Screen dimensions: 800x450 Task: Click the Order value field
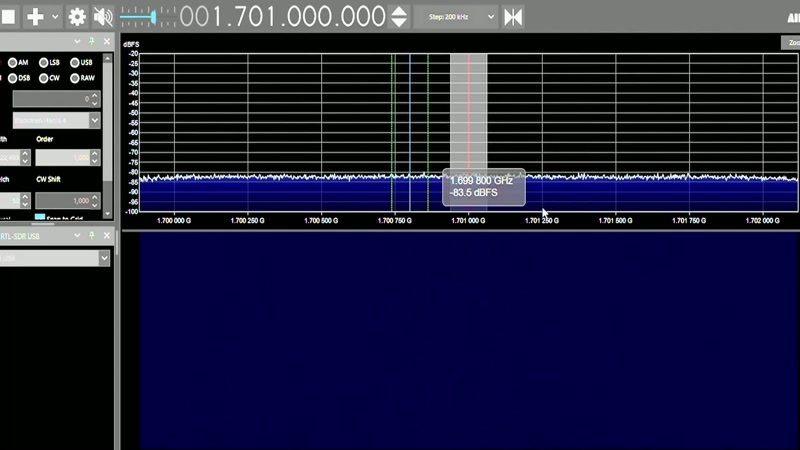(63, 158)
